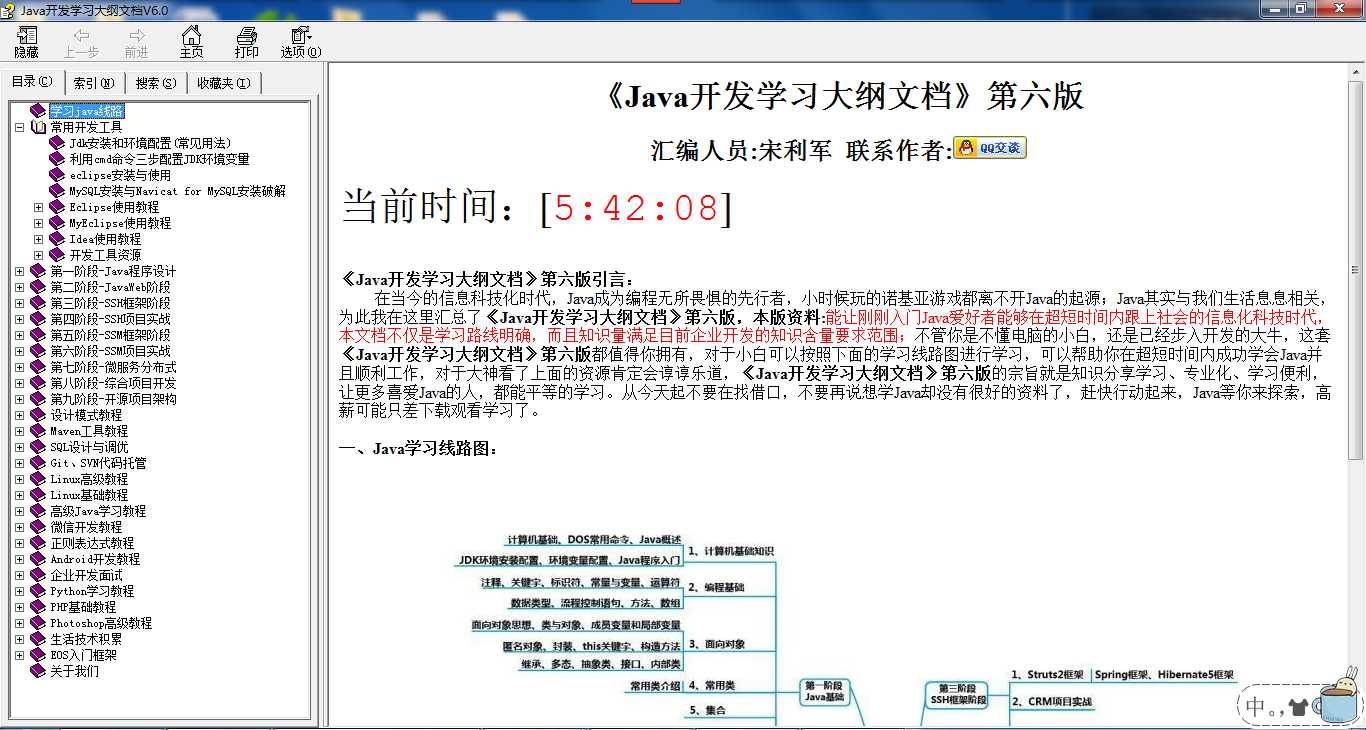Select PHP基础教程 entry

83,607
